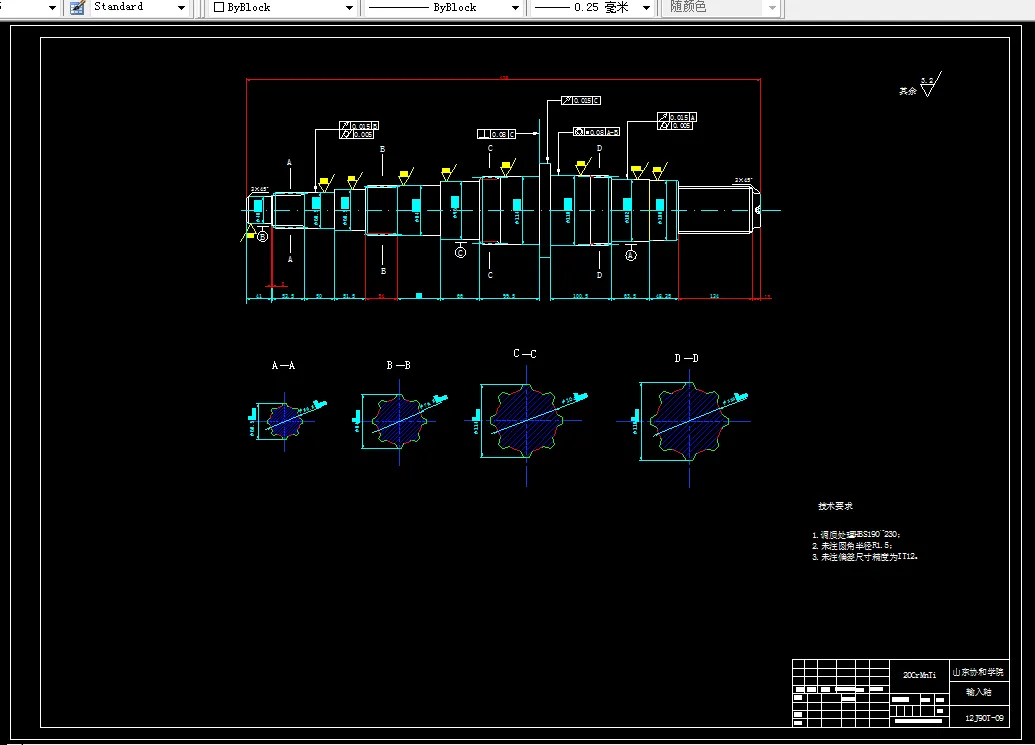Select the 输入轴 title block cell
The width and height of the screenshot is (1035, 745).
pyautogui.click(x=979, y=692)
